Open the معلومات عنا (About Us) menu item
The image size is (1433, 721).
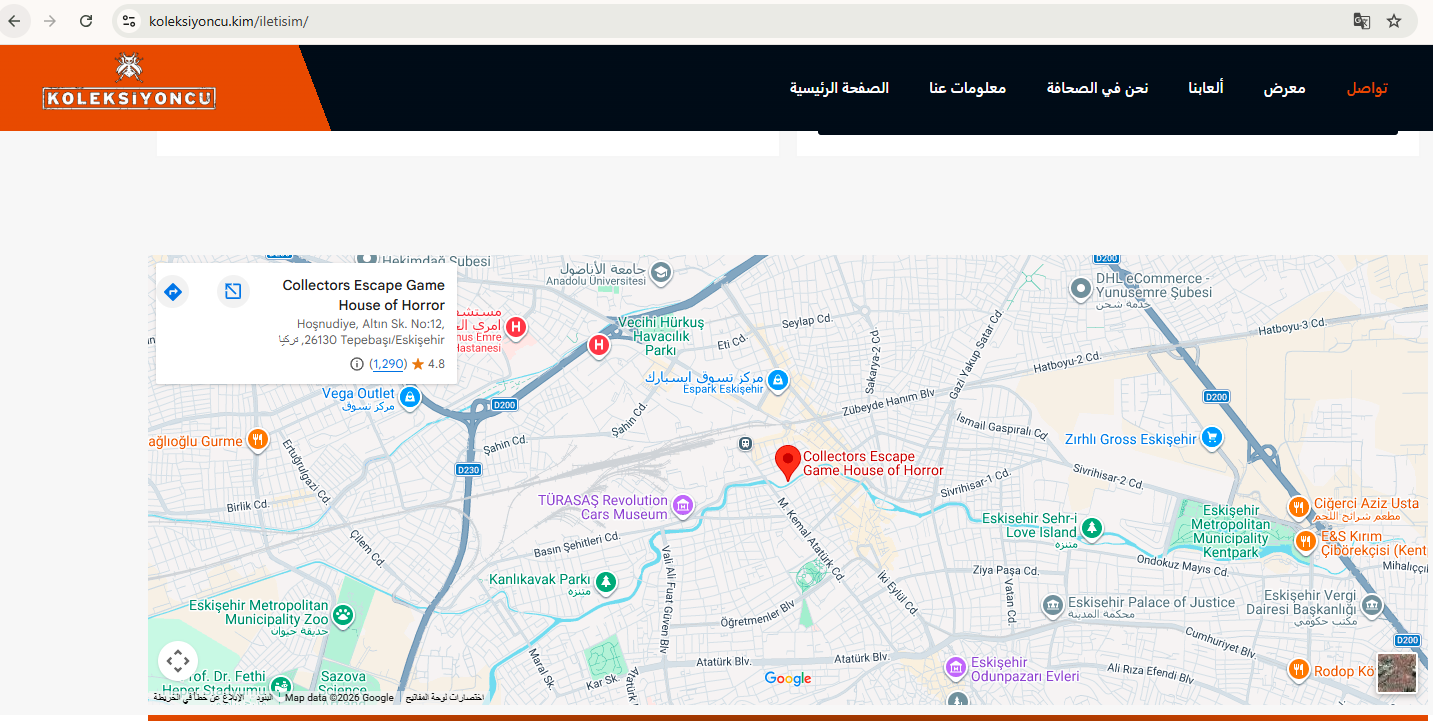point(967,88)
